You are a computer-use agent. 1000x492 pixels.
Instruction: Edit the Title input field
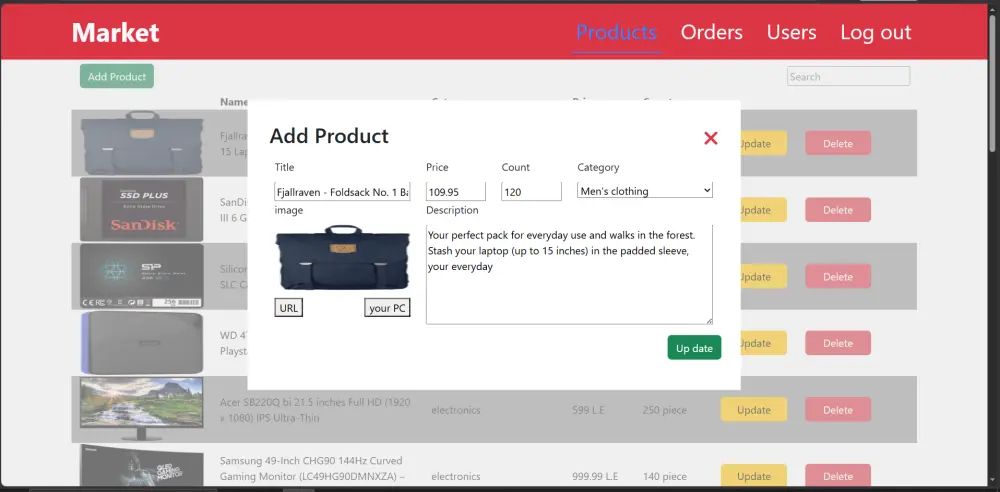[342, 191]
